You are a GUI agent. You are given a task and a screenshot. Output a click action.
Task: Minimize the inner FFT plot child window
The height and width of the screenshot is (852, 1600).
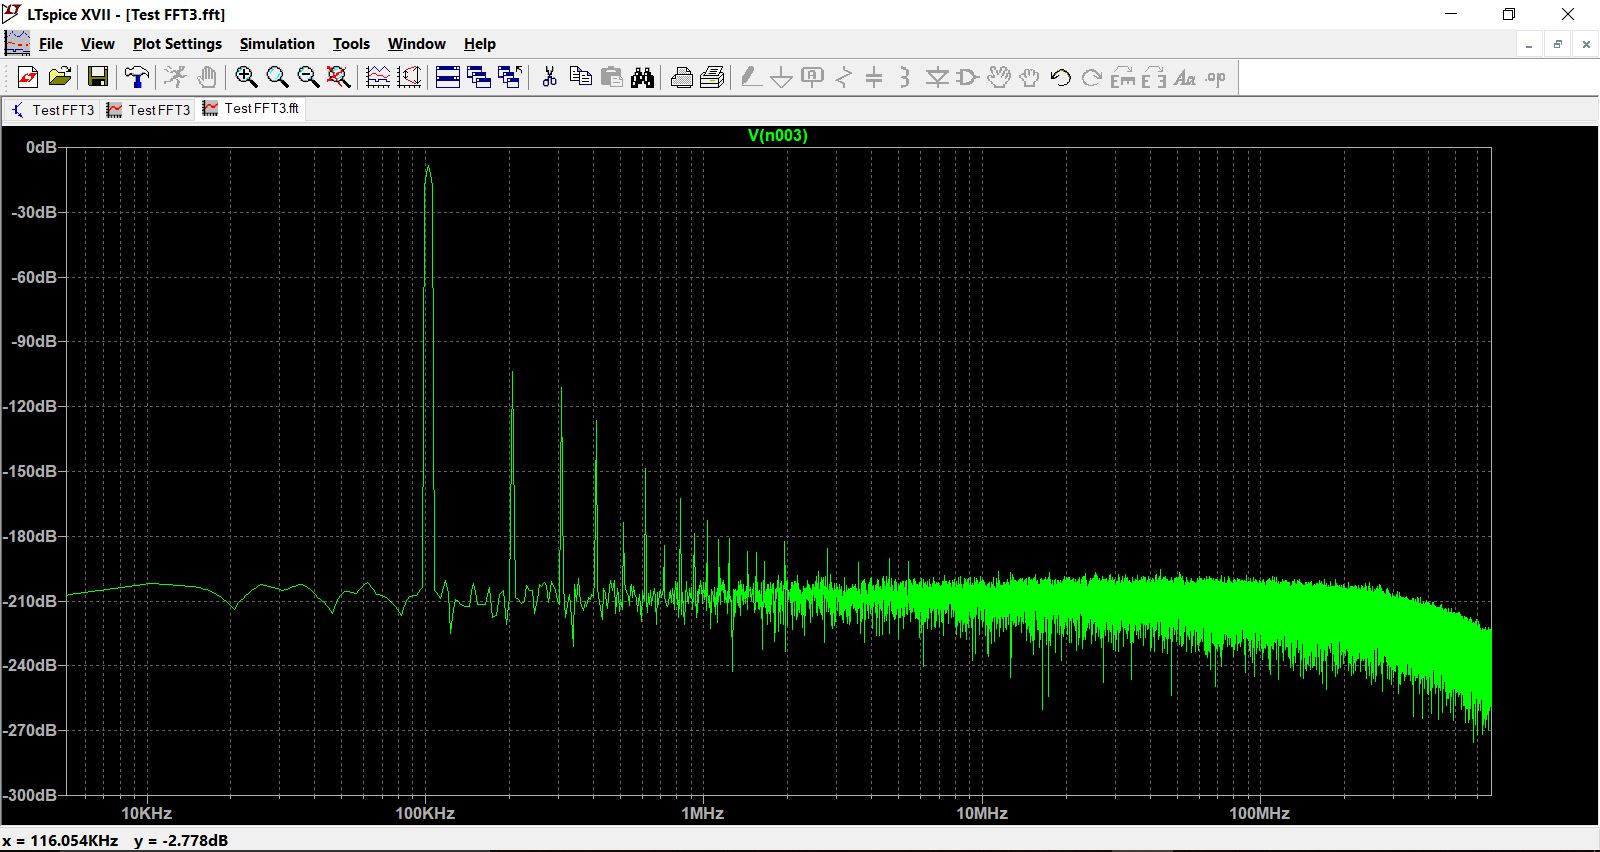[x=1529, y=44]
